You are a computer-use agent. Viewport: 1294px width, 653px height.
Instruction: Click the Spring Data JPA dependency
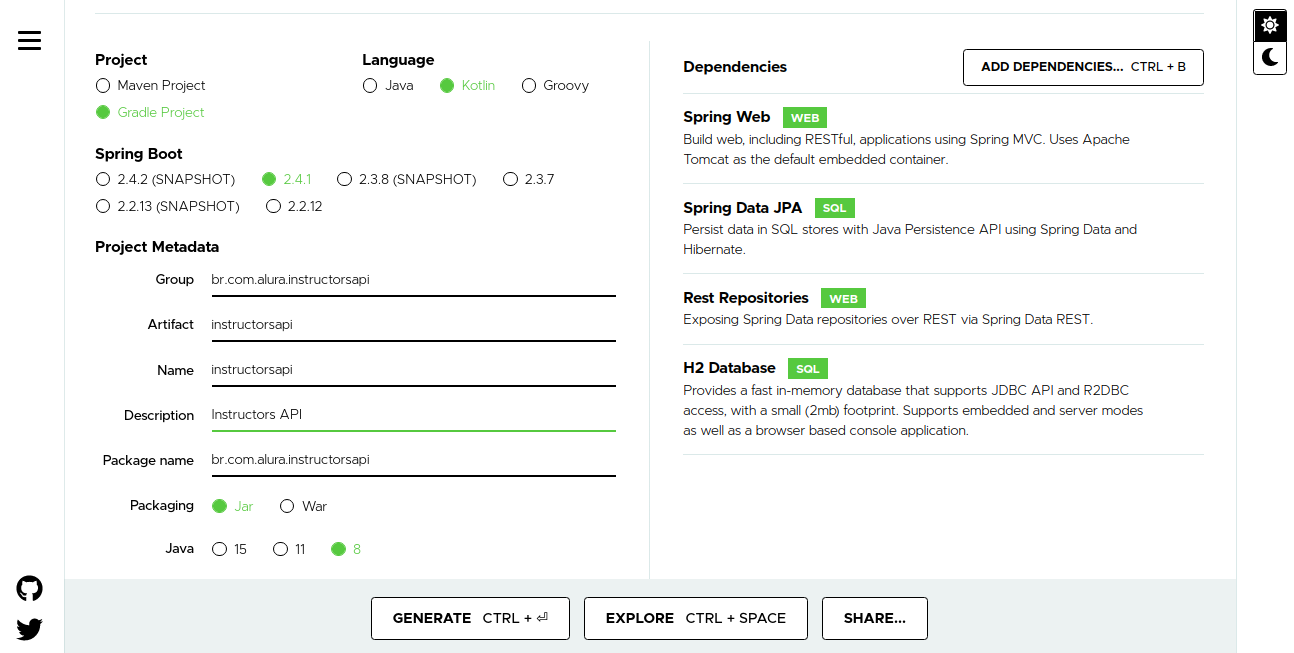742,208
